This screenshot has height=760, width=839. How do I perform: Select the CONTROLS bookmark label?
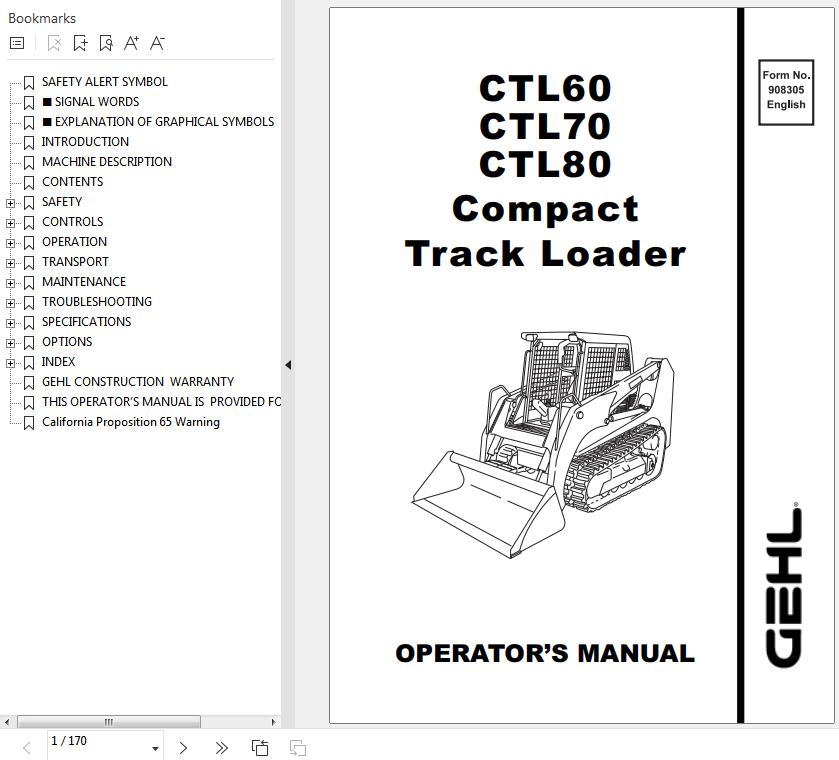click(73, 222)
